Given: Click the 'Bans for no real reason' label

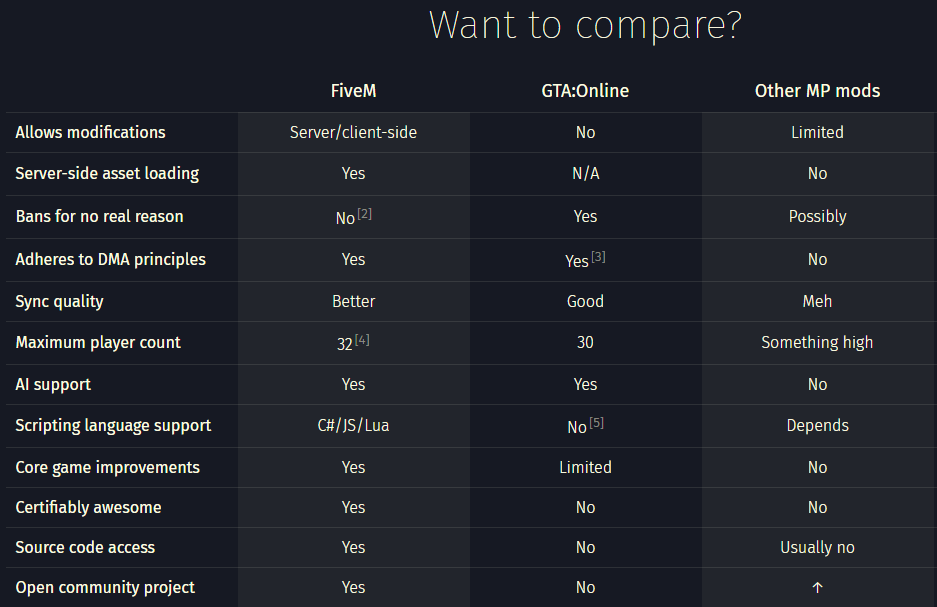Looking at the screenshot, I should 99,216.
